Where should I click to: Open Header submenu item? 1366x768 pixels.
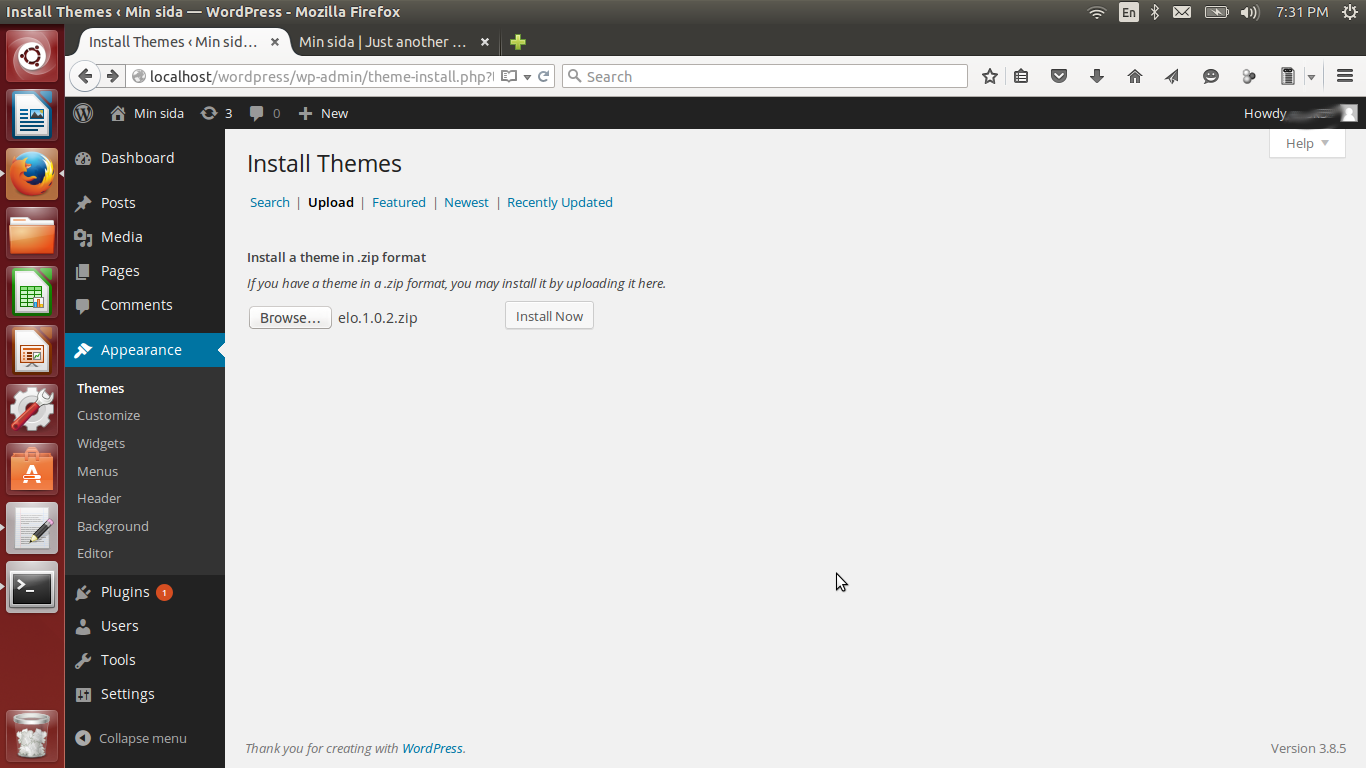pyautogui.click(x=99, y=498)
